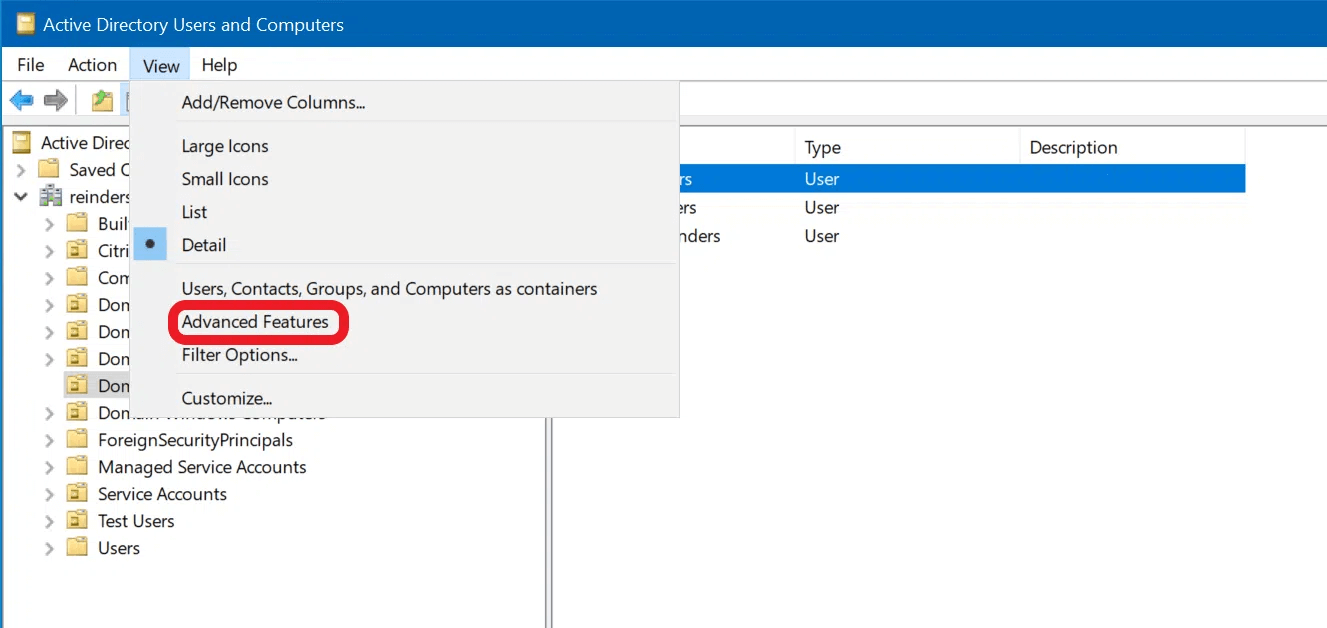Collapse the reinders domain tree node

[22, 196]
